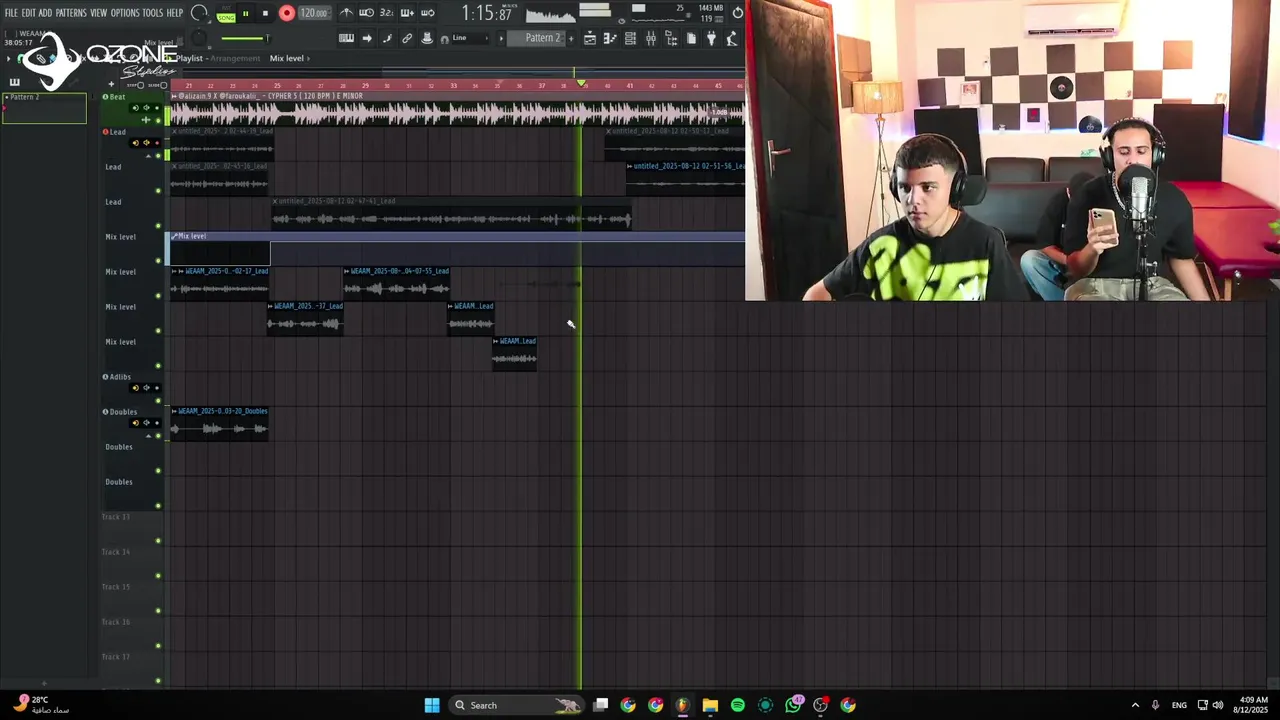Open the Piano roll icon

pyautogui.click(x=610, y=38)
